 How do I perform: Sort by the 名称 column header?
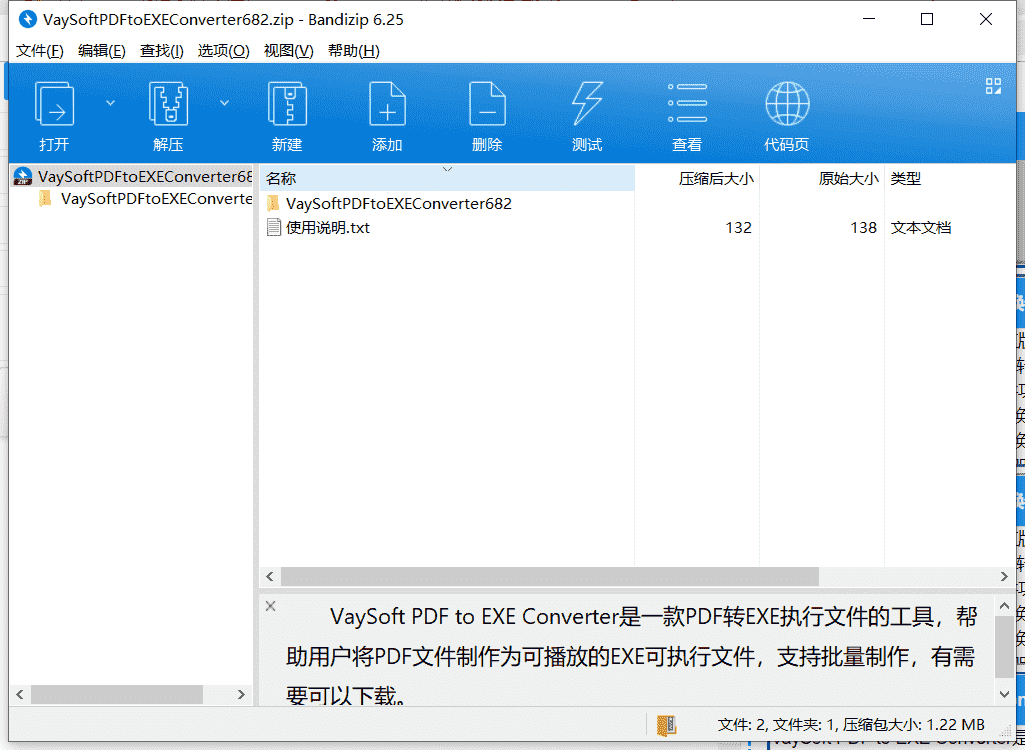pyautogui.click(x=447, y=179)
